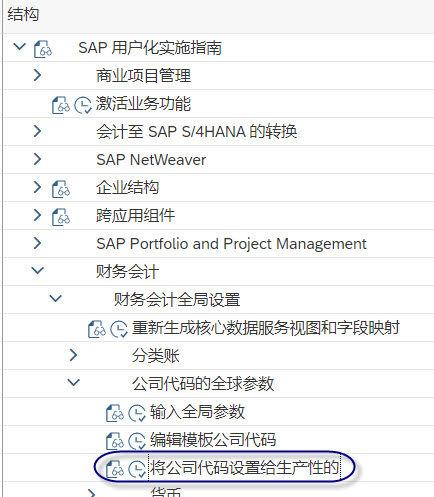Expand SAP Portfolio and Project Management node
This screenshot has width=434, height=497.
coord(37,243)
